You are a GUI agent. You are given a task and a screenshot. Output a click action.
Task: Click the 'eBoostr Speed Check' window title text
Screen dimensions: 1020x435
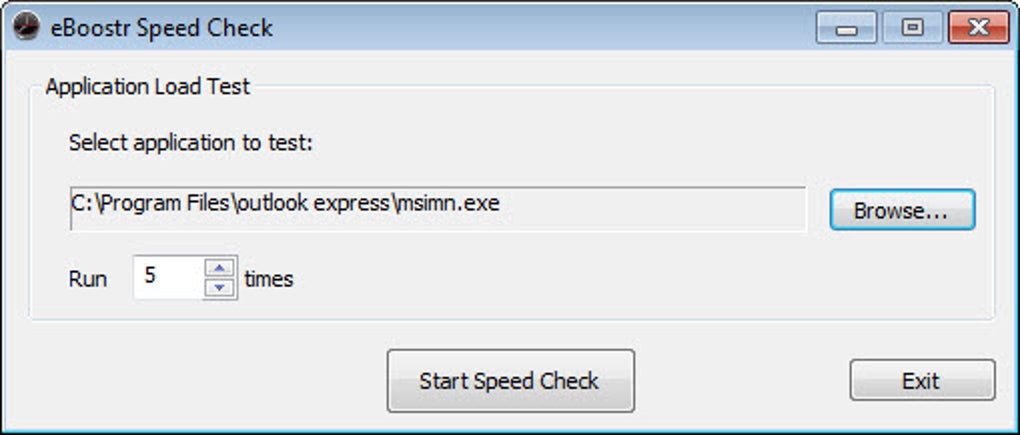coord(162,28)
